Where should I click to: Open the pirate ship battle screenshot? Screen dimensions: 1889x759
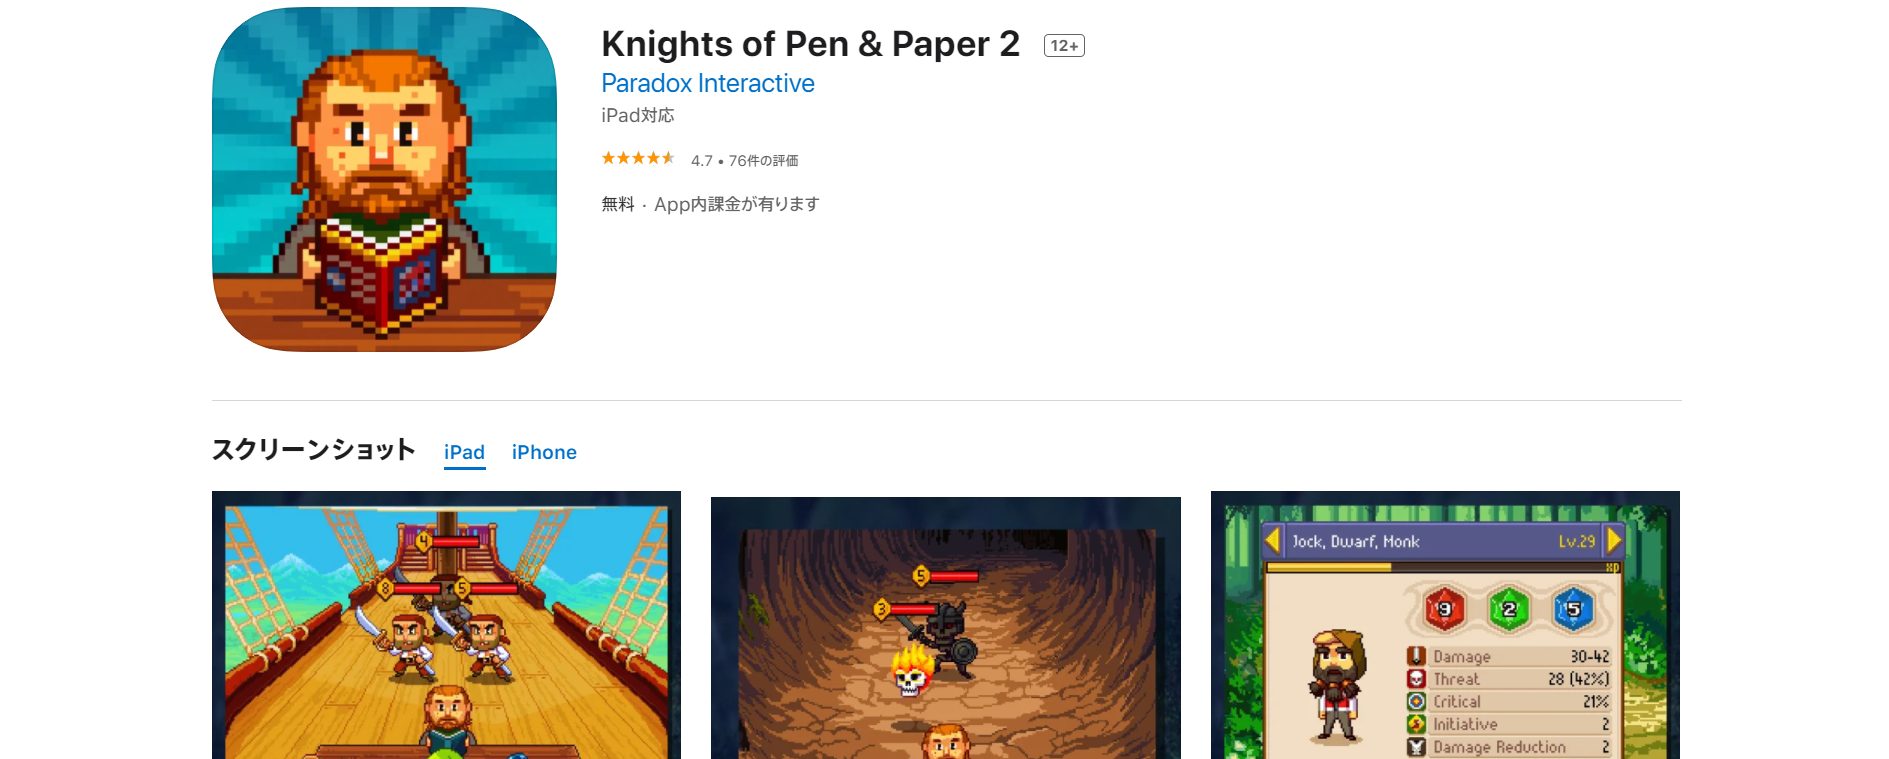click(446, 625)
